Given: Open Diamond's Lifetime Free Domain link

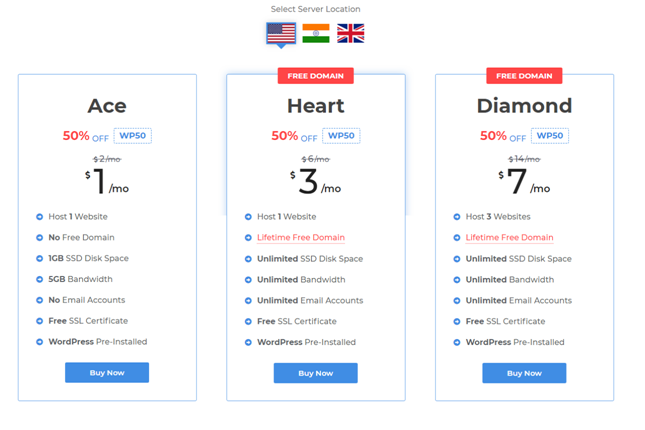Looking at the screenshot, I should (509, 237).
